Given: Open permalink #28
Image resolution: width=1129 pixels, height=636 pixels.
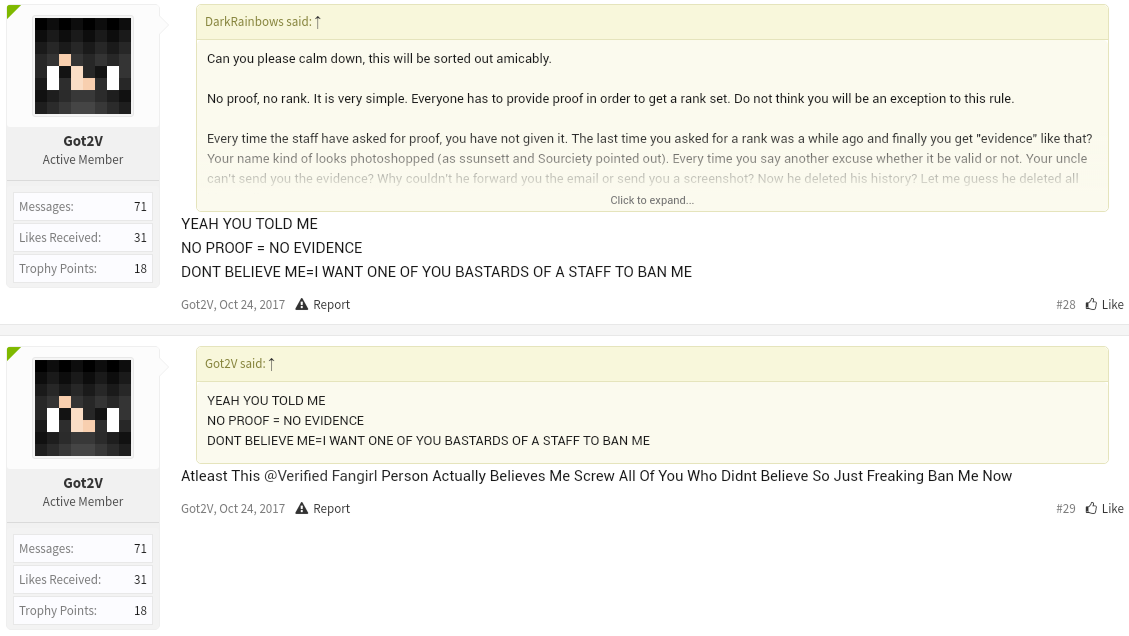Looking at the screenshot, I should pyautogui.click(x=1066, y=304).
